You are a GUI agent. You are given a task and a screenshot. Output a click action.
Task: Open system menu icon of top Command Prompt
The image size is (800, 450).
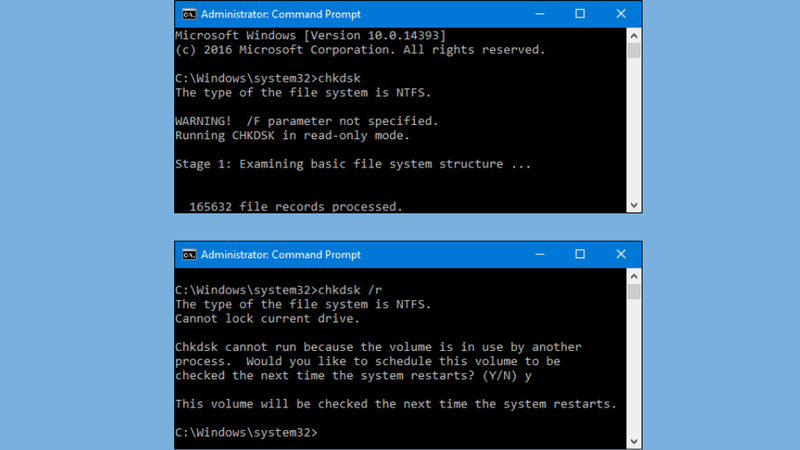pos(189,14)
